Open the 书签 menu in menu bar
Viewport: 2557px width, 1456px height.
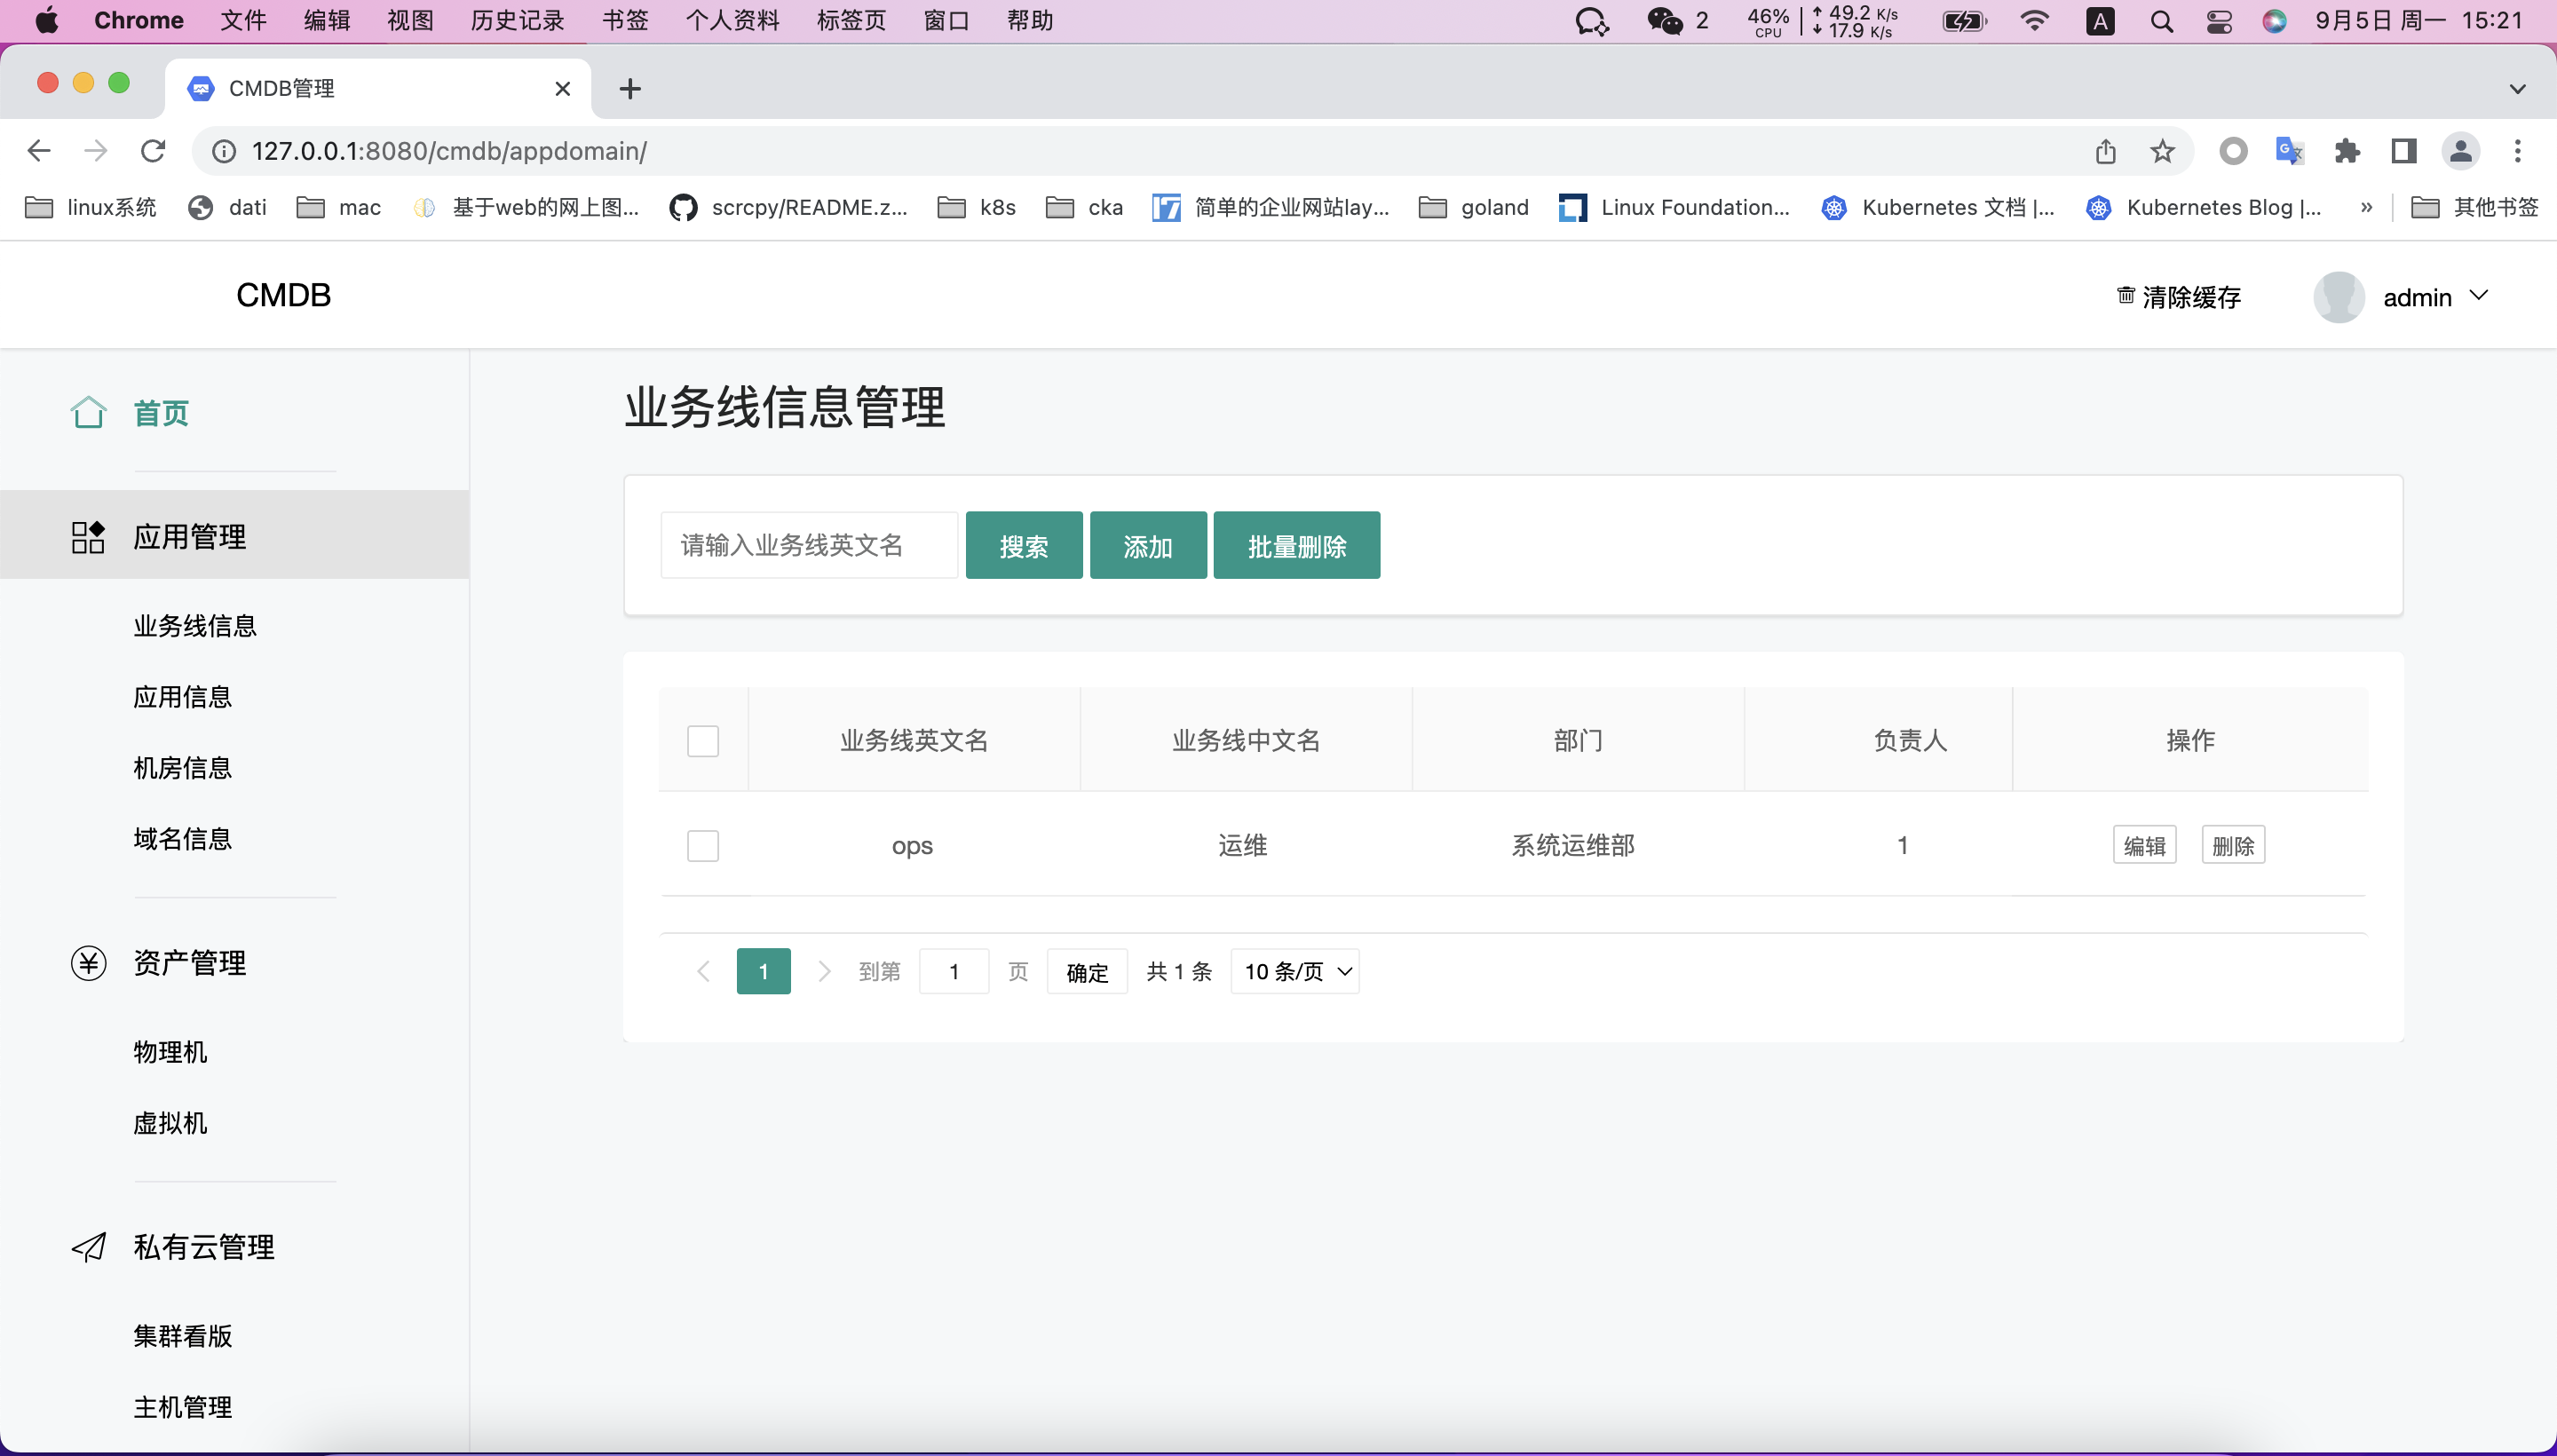coord(625,21)
